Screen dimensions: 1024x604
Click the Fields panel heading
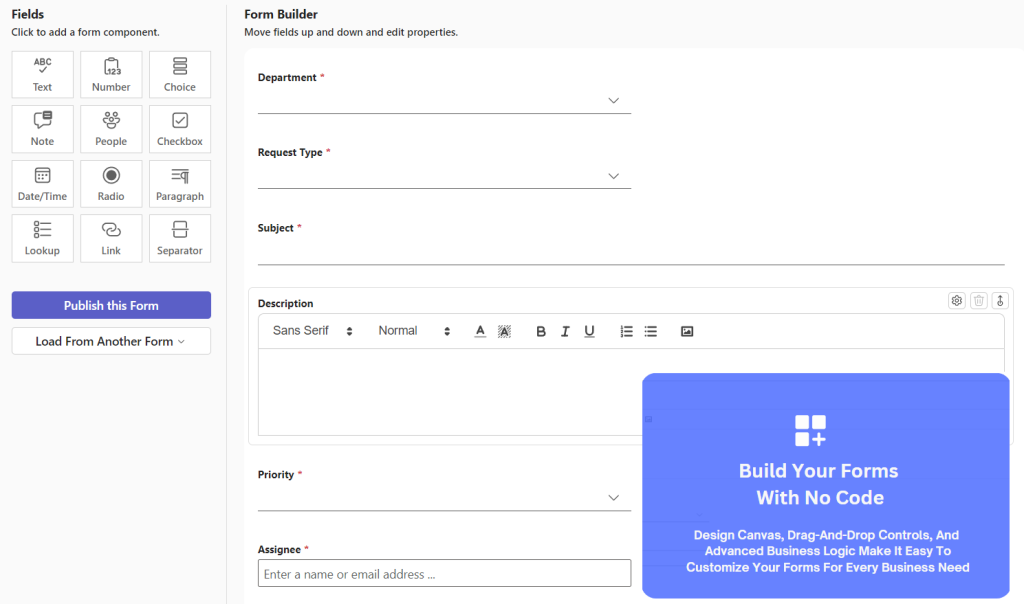(27, 14)
